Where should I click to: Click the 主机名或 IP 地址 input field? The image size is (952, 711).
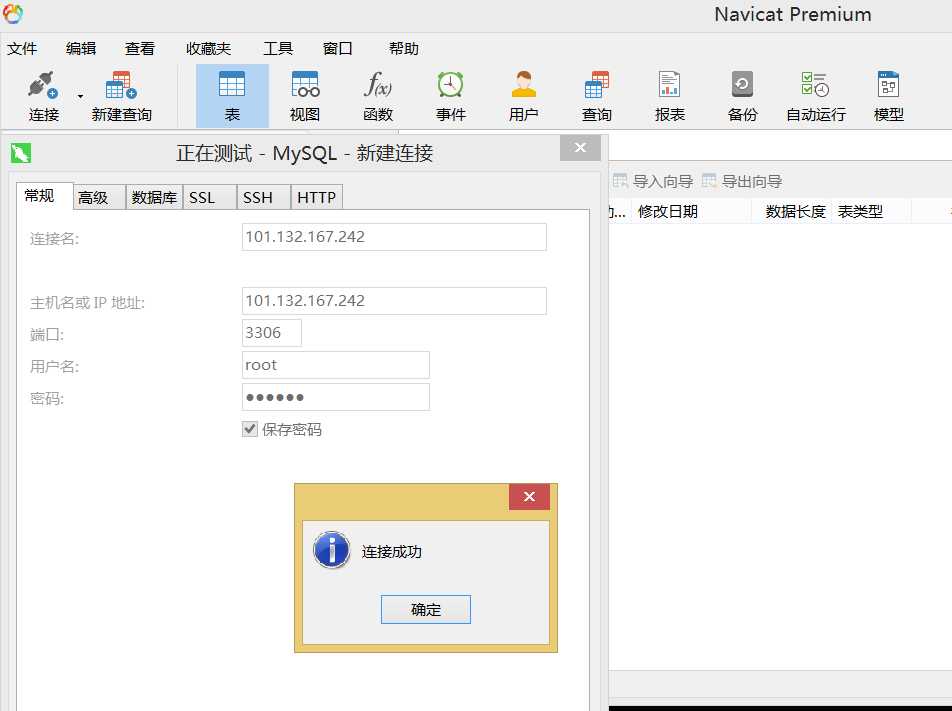pyautogui.click(x=394, y=301)
